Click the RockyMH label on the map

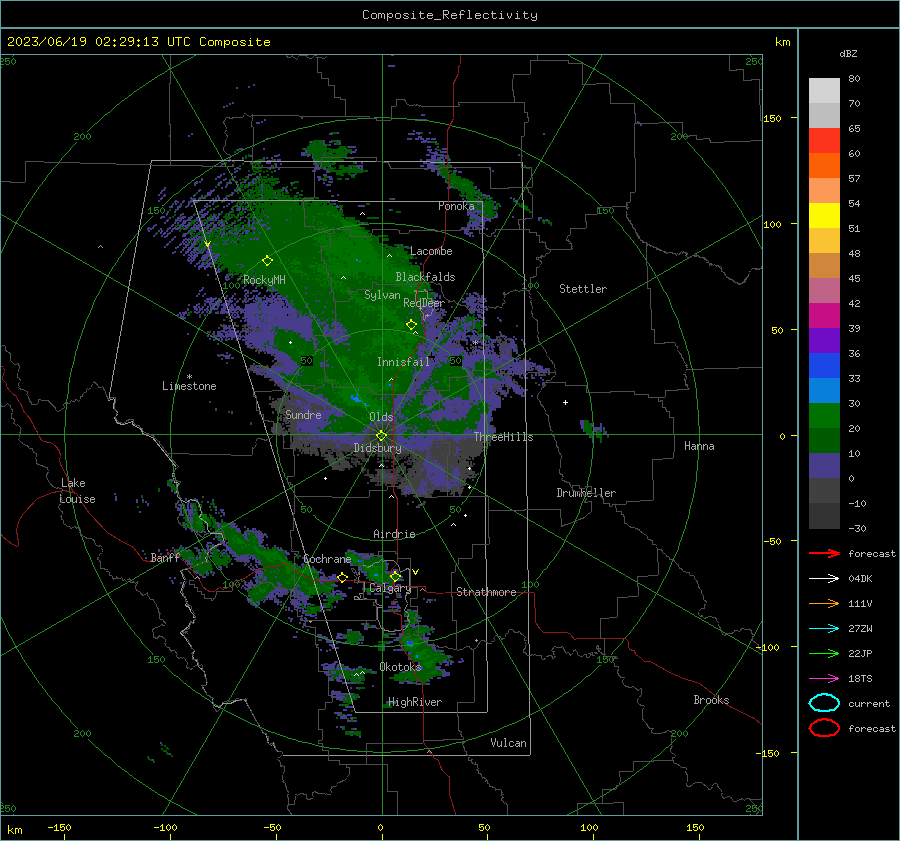(x=264, y=280)
